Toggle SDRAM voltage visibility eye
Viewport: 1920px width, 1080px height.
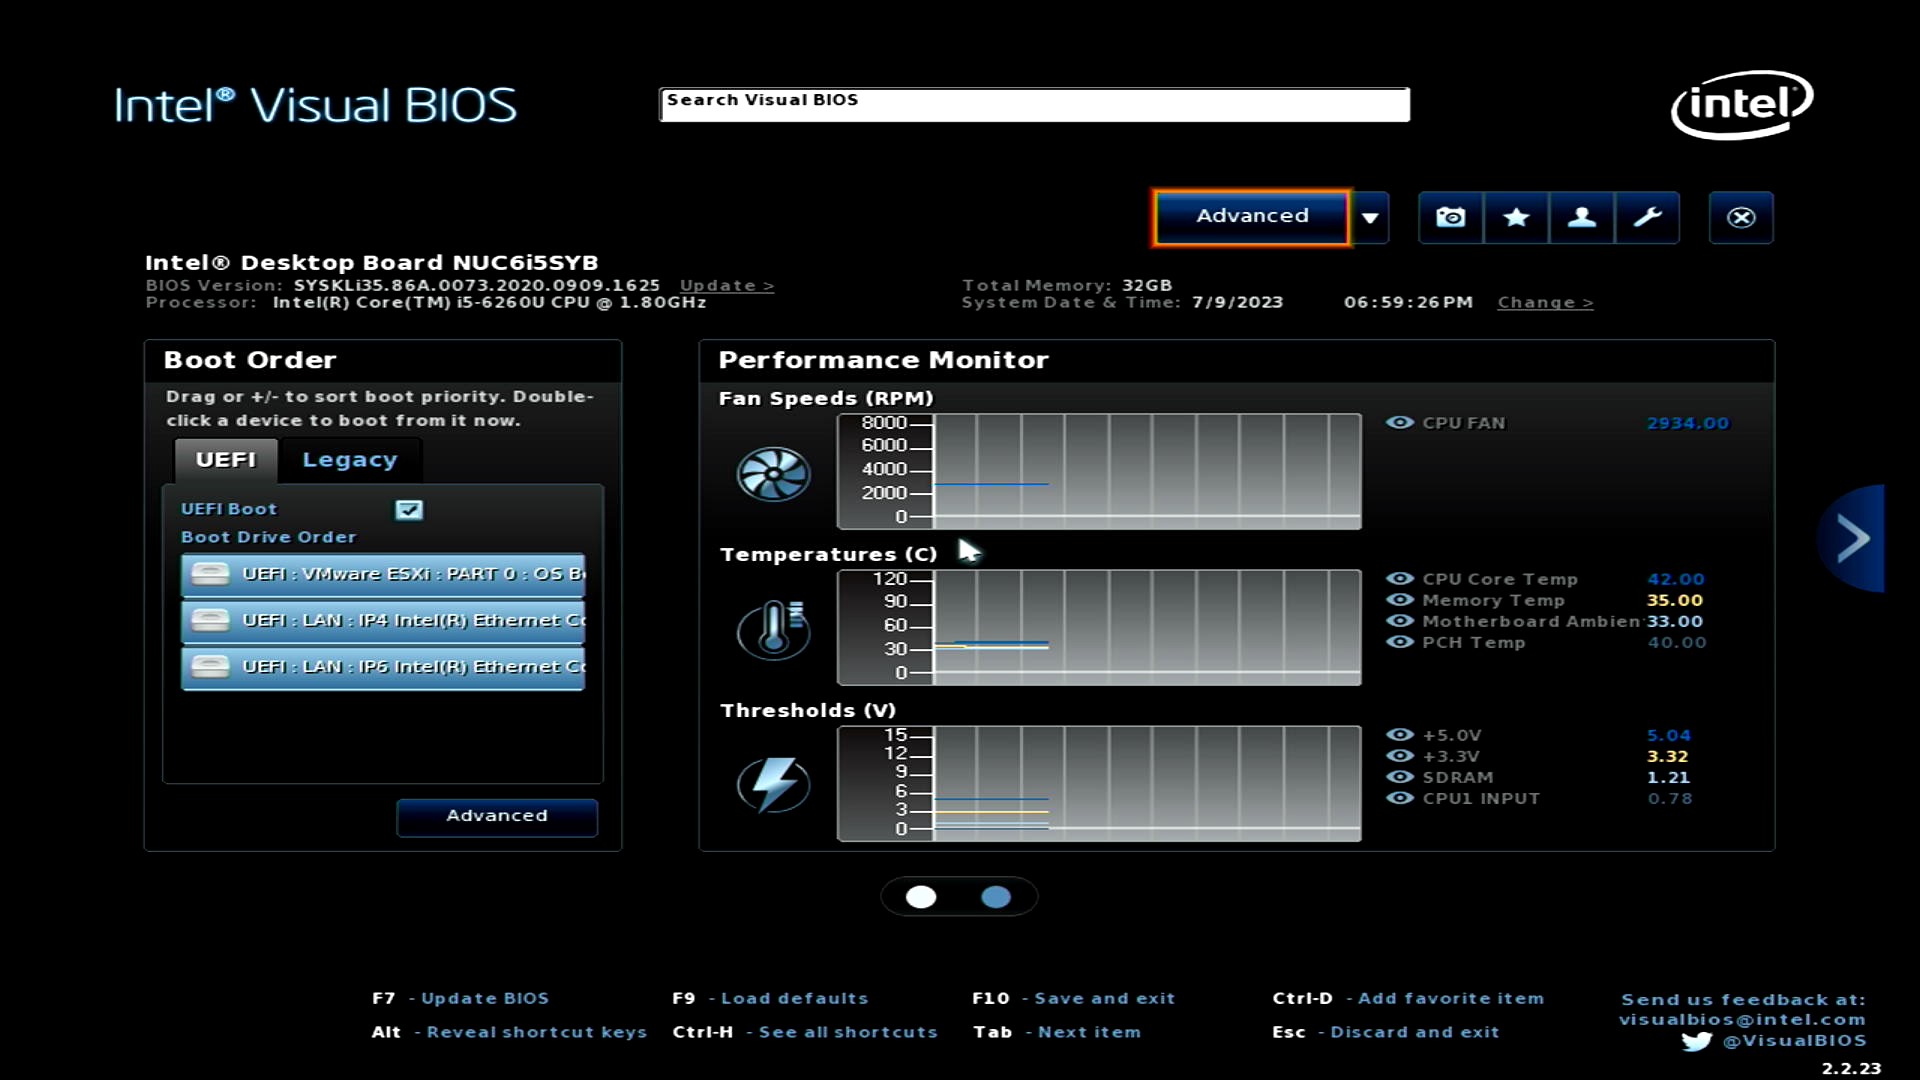1400,777
